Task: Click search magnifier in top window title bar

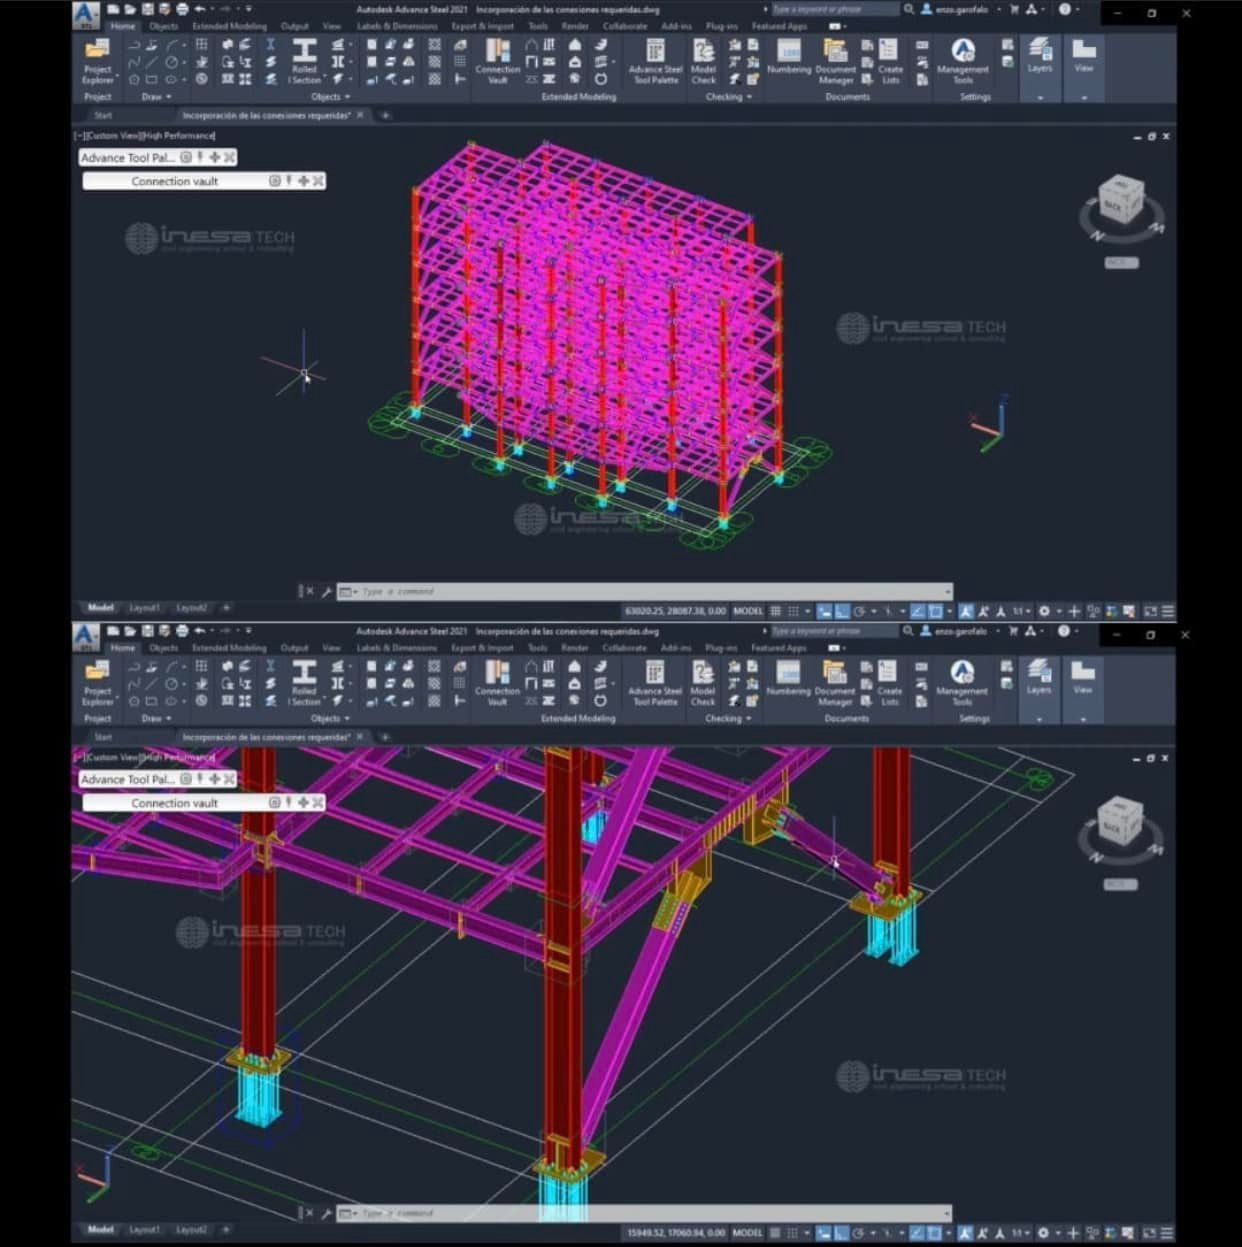Action: (x=908, y=9)
